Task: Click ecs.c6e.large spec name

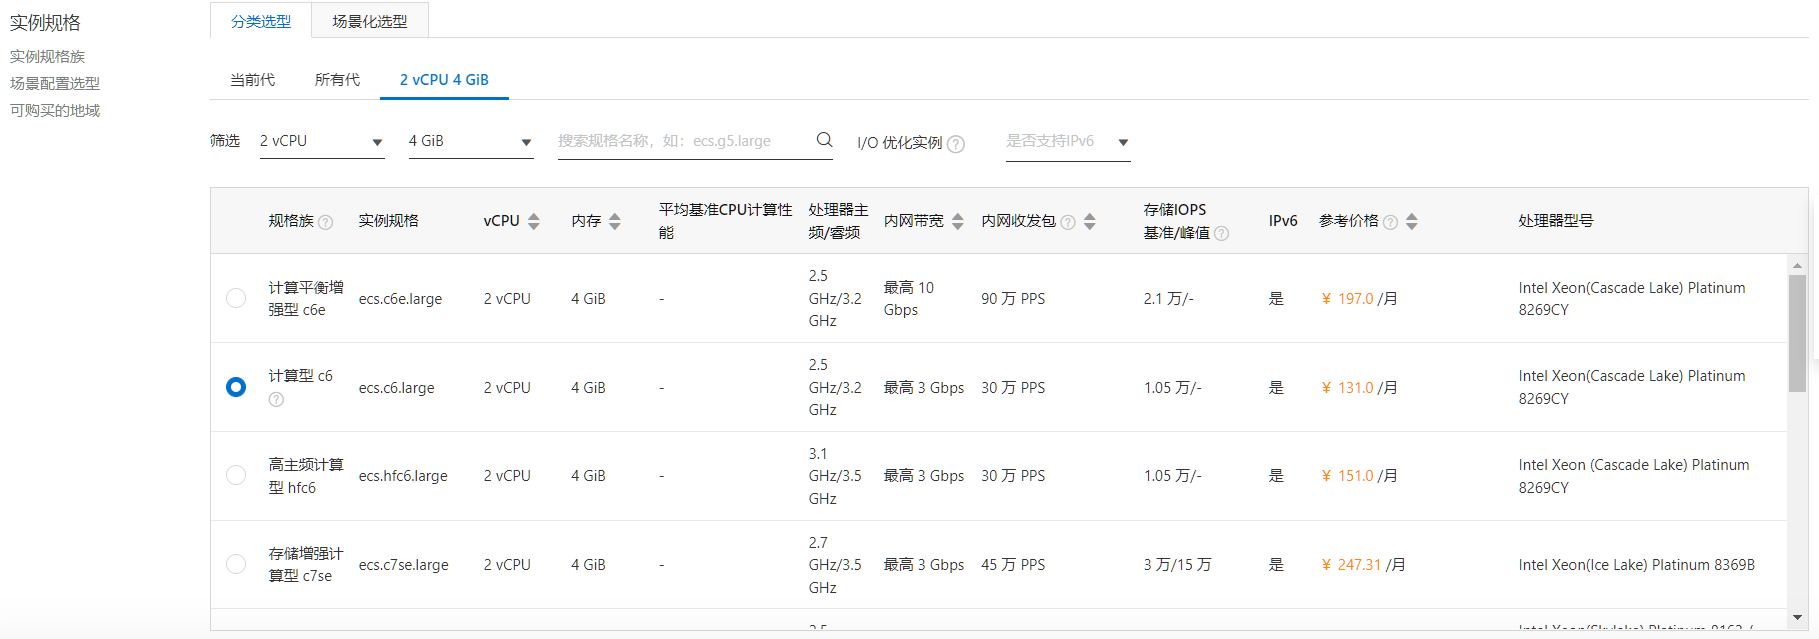Action: coord(400,299)
